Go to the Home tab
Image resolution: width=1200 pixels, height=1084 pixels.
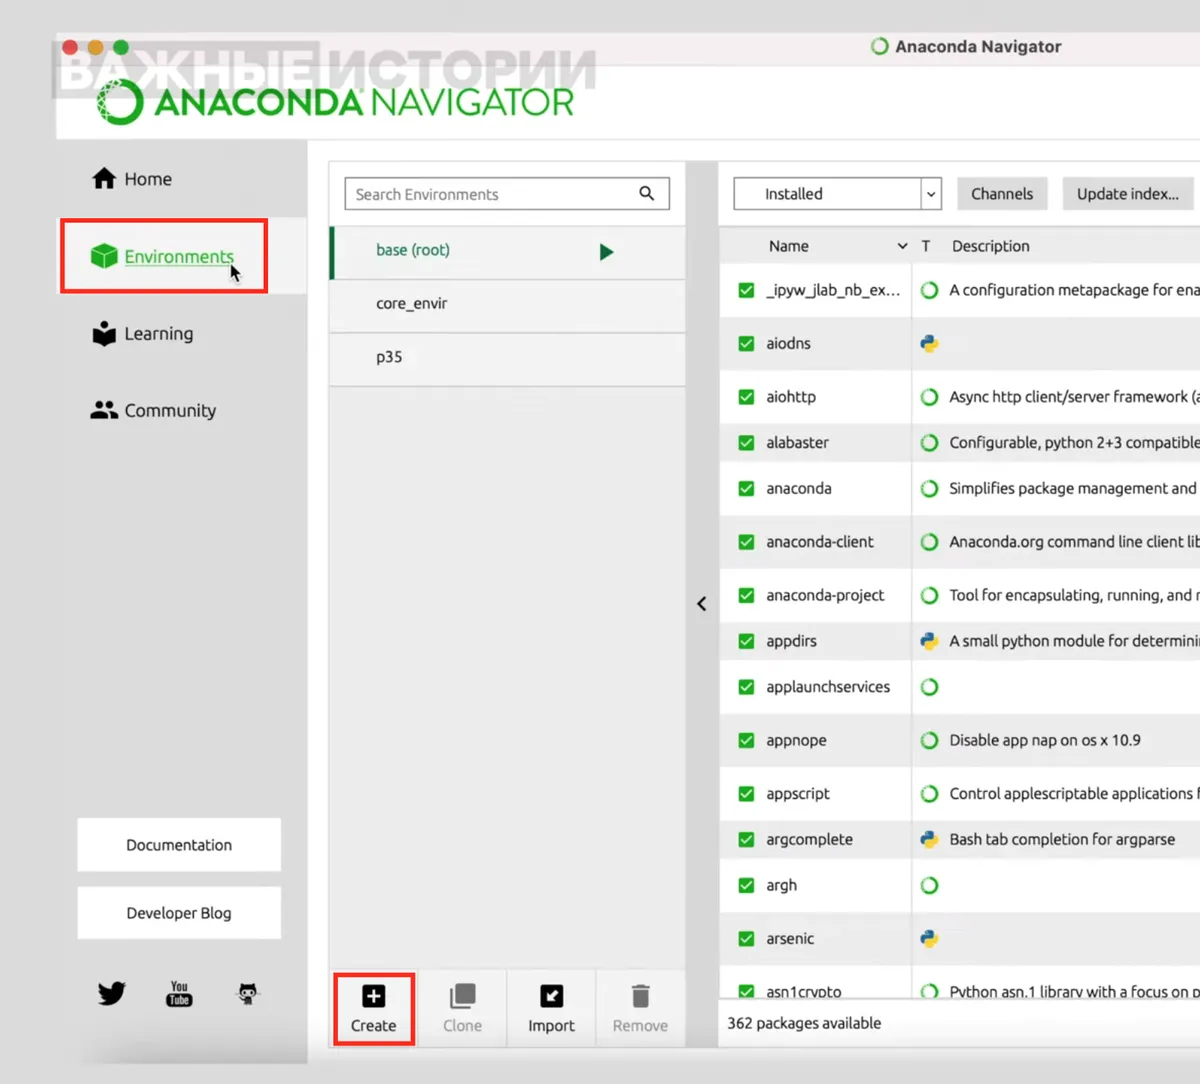click(x=132, y=179)
